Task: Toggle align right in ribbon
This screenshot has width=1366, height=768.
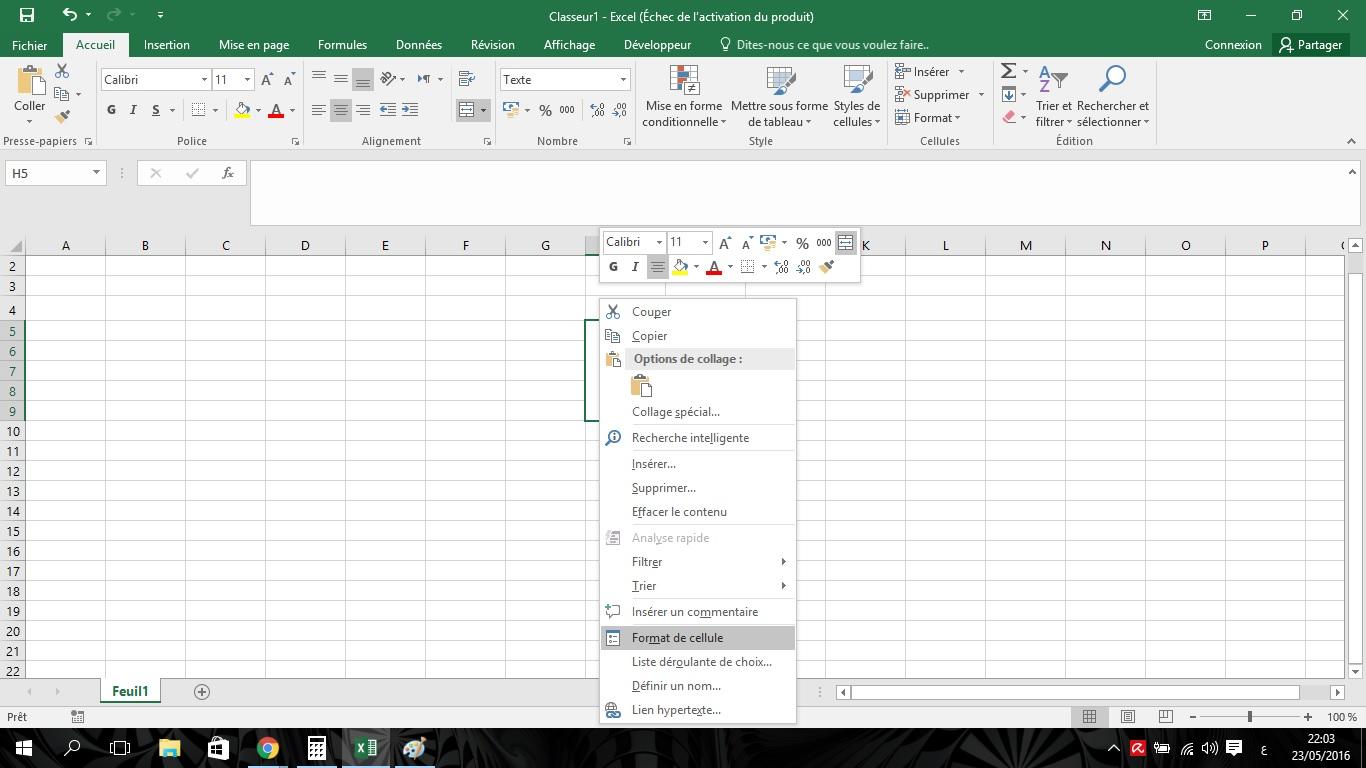Action: (x=363, y=110)
